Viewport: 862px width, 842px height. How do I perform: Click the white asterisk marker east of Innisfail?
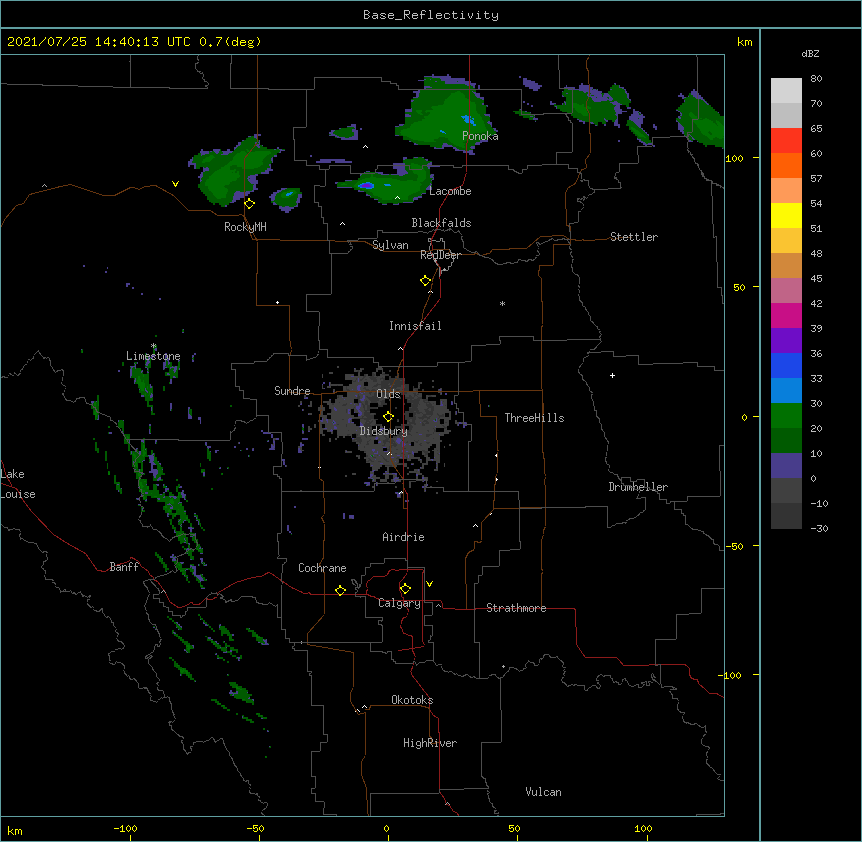point(502,303)
